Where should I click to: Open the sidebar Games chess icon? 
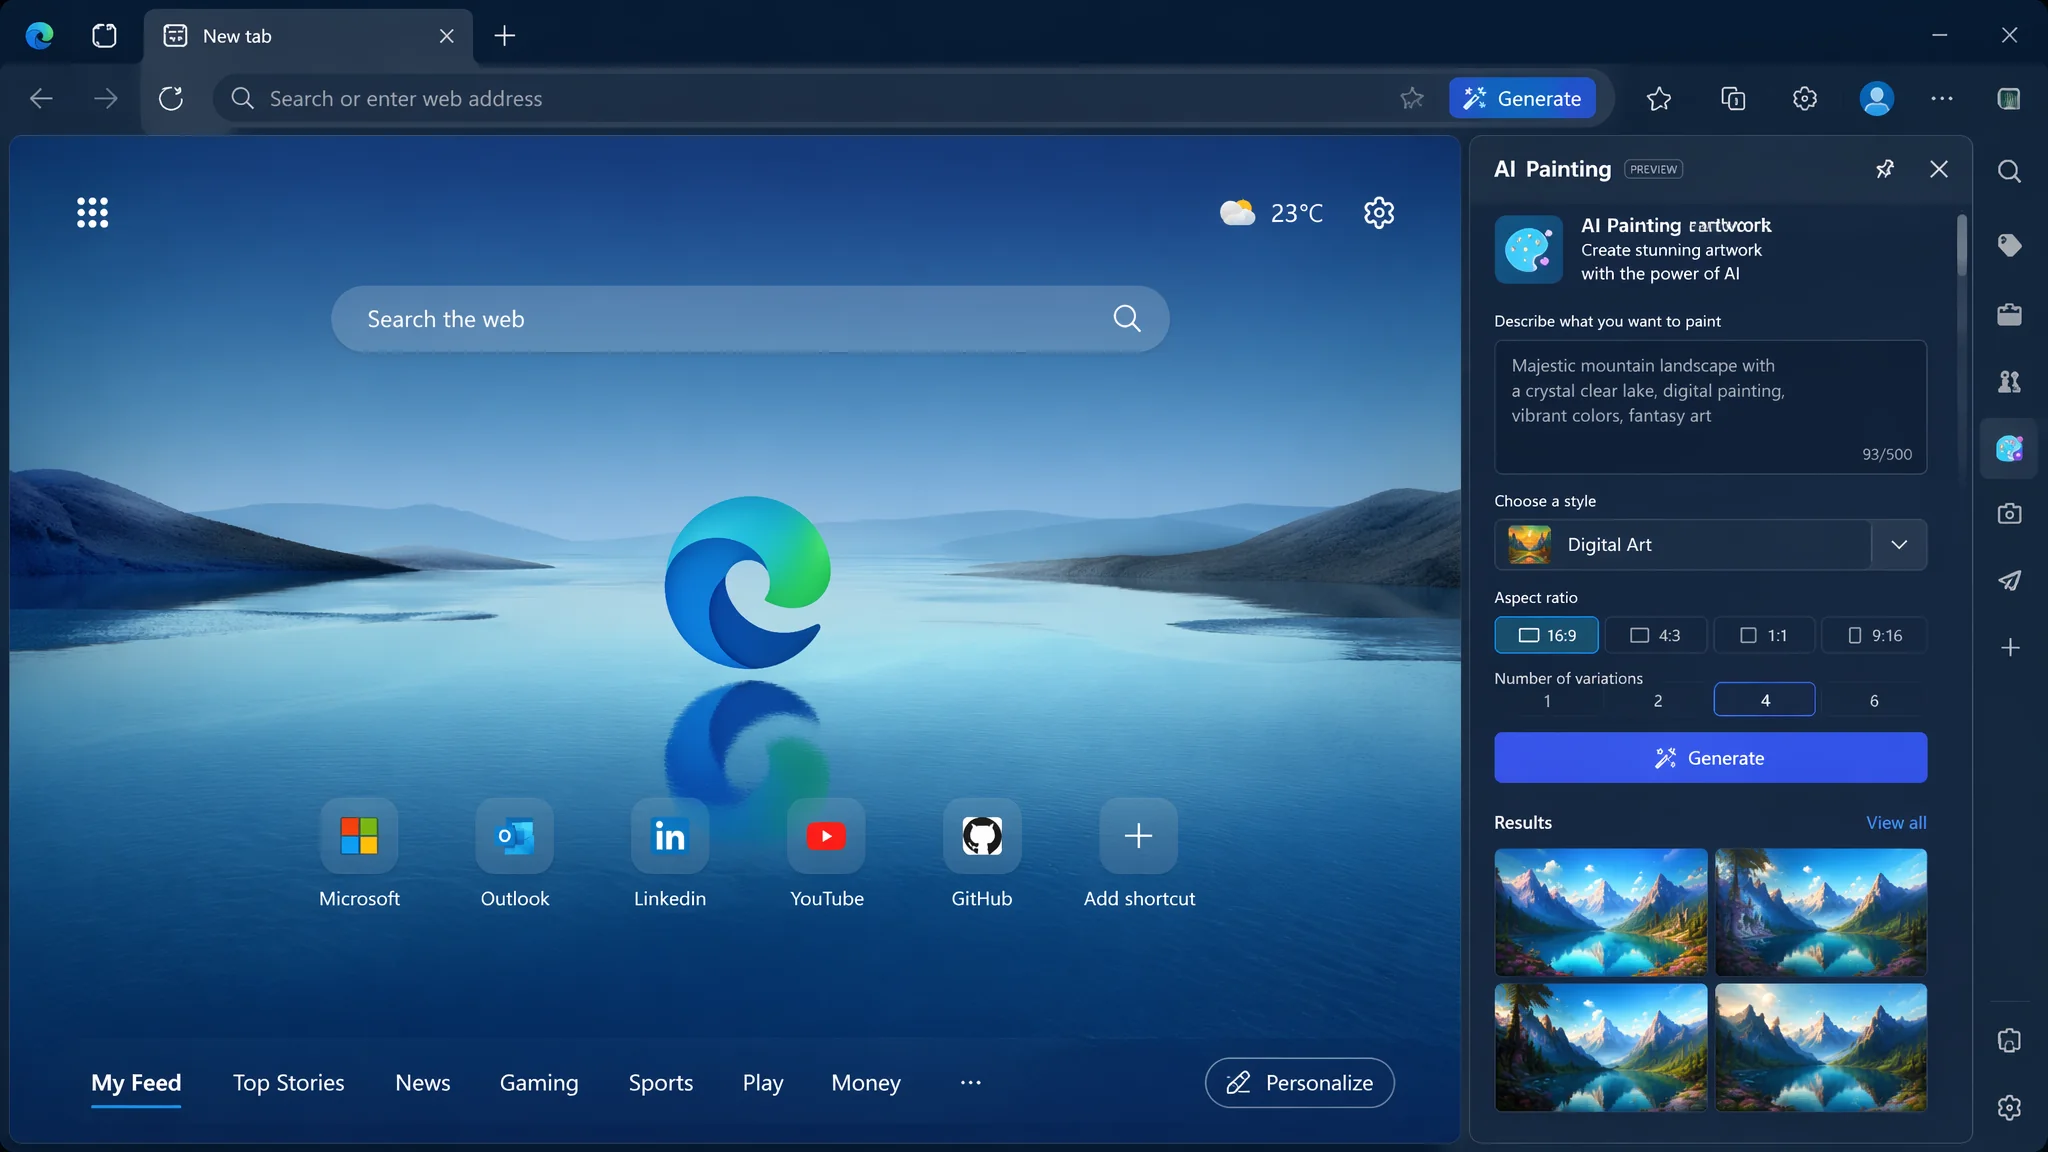[x=2009, y=381]
